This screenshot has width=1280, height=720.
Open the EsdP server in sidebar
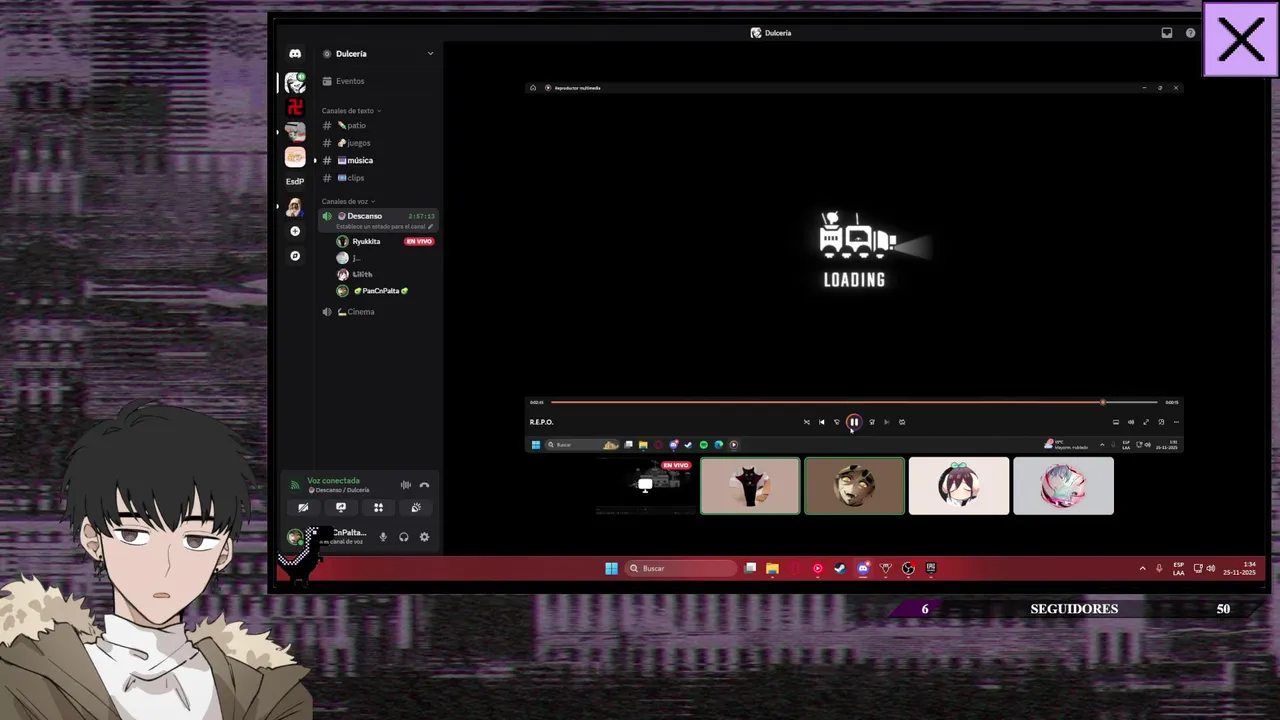click(295, 182)
